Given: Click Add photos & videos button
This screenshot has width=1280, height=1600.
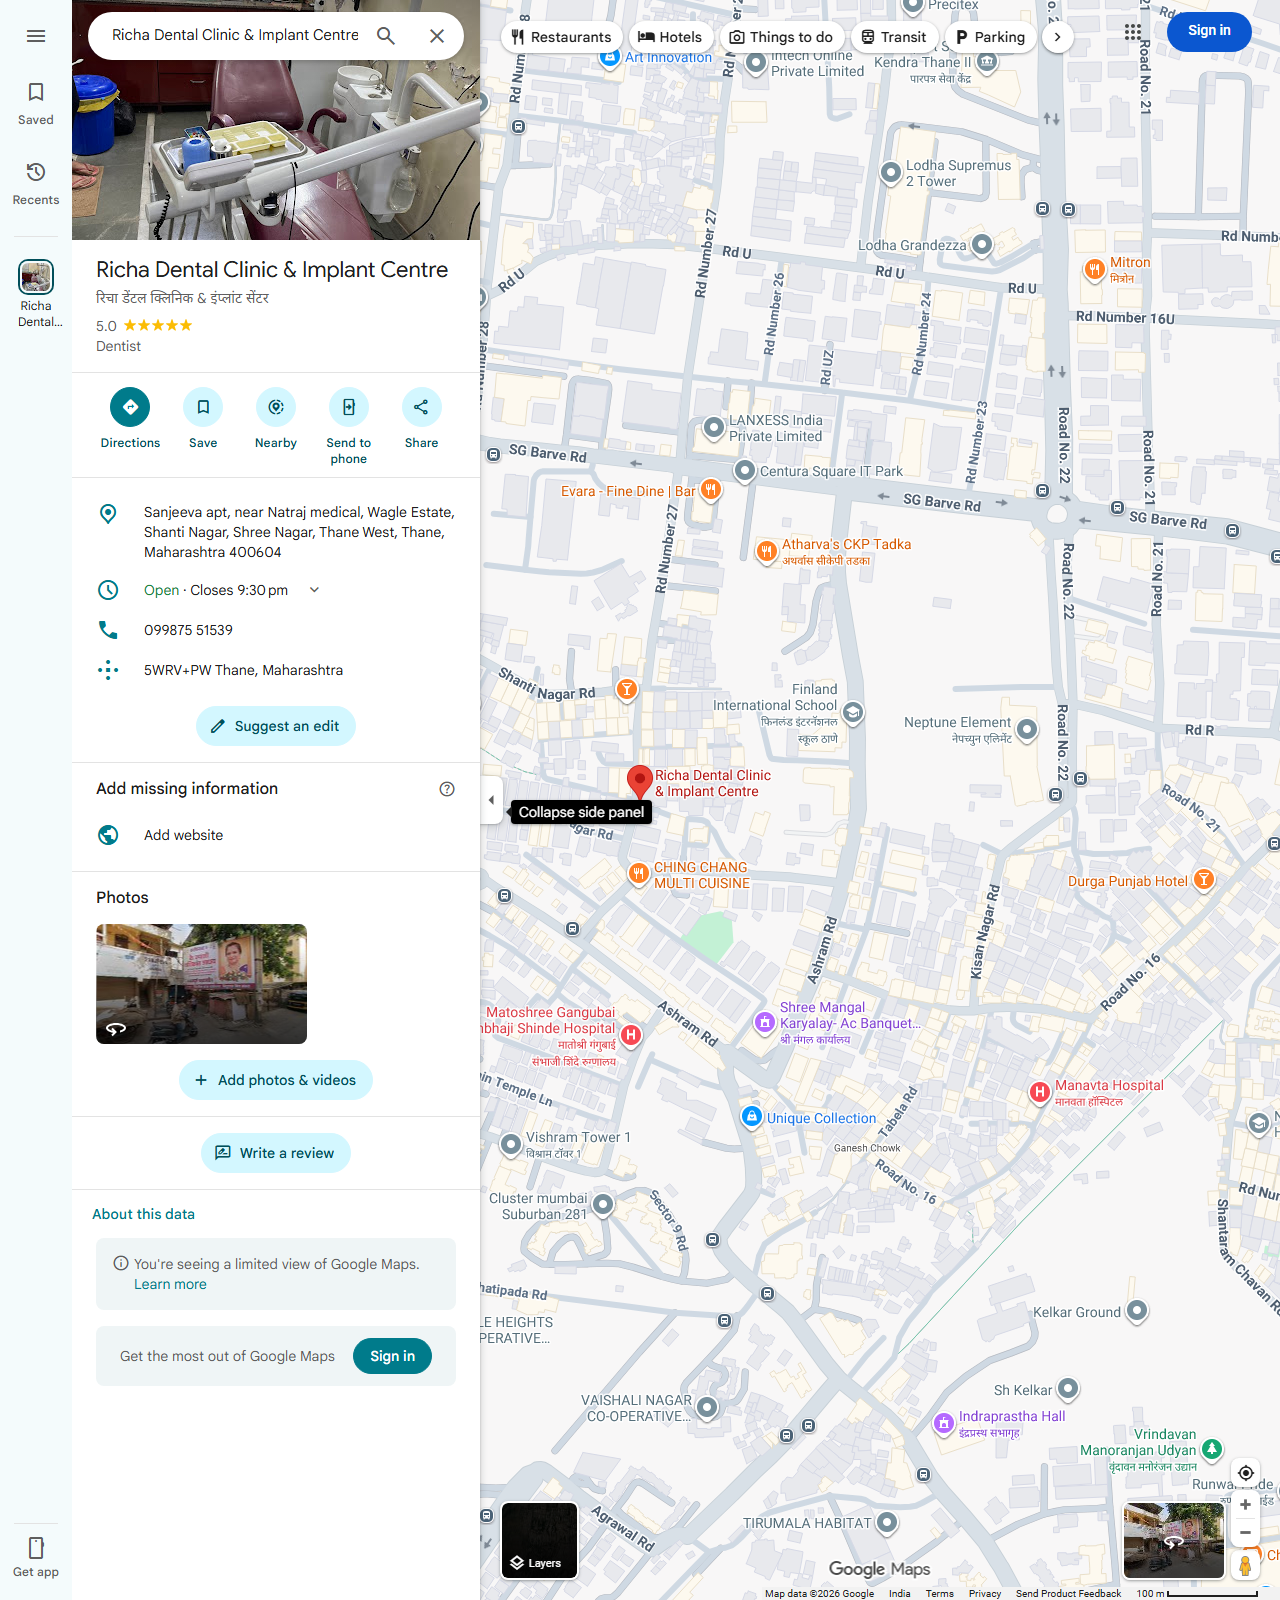Looking at the screenshot, I should (x=276, y=1080).
